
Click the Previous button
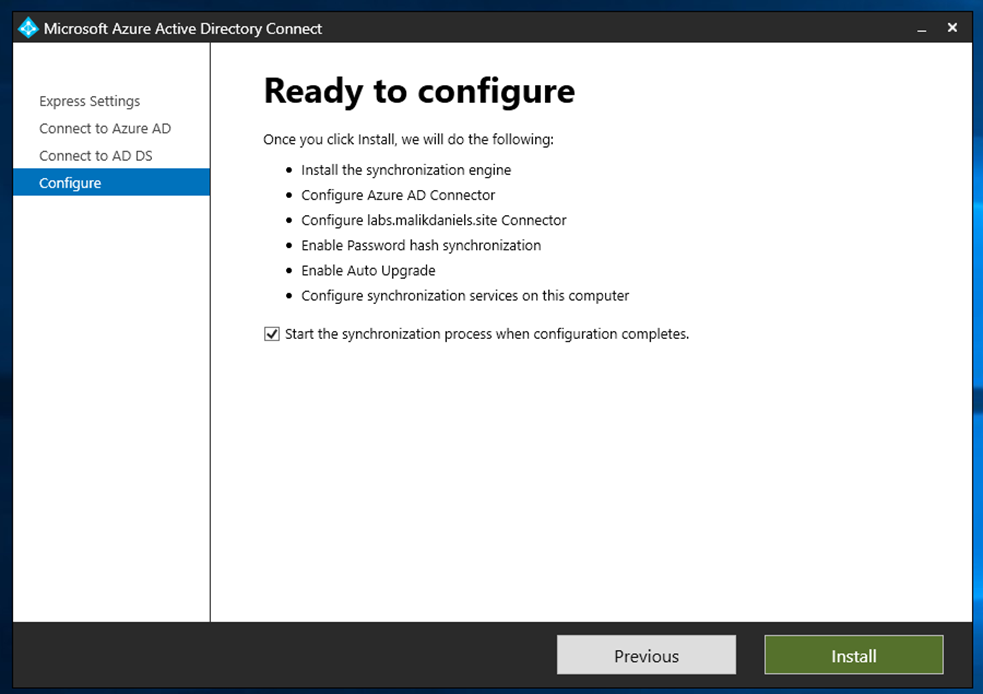click(646, 655)
